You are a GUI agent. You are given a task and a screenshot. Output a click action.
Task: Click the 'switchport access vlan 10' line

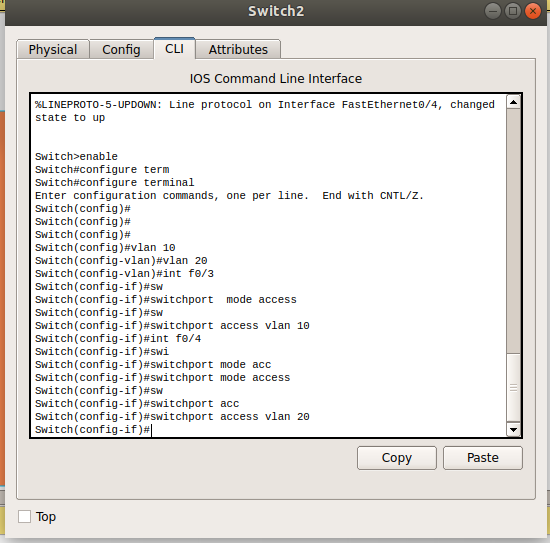coord(172,326)
